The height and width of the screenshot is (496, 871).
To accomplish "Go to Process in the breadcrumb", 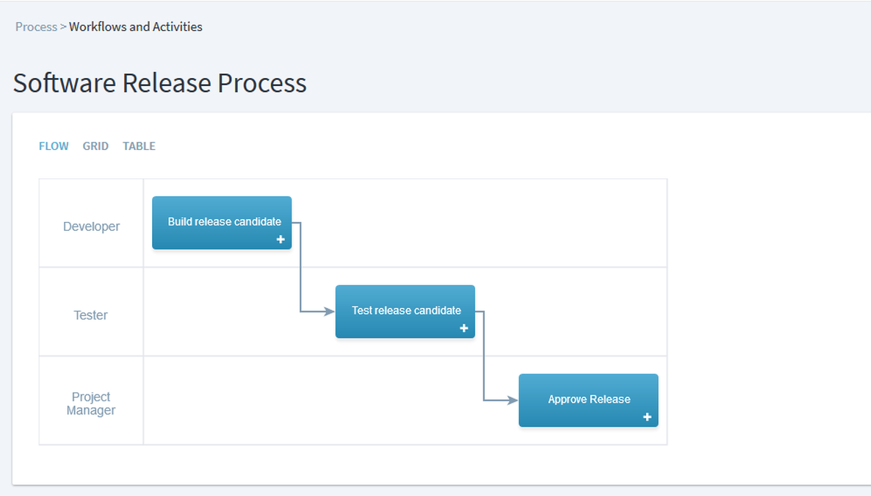I will (36, 27).
